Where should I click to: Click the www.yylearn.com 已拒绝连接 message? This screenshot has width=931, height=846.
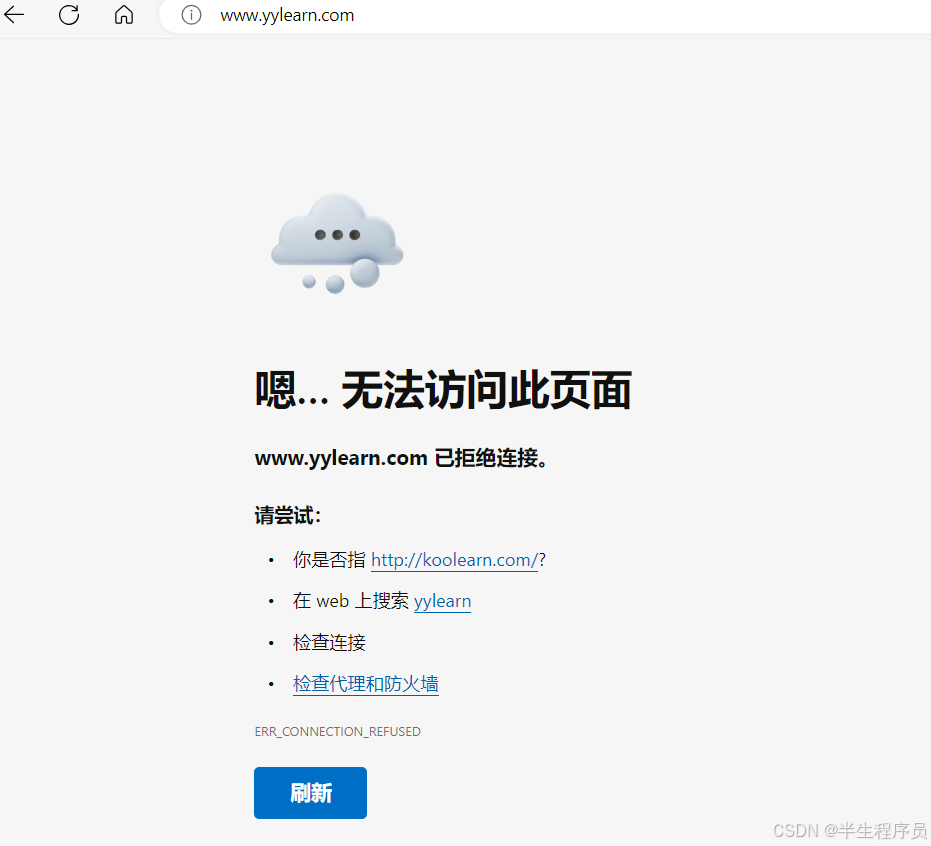coord(401,458)
